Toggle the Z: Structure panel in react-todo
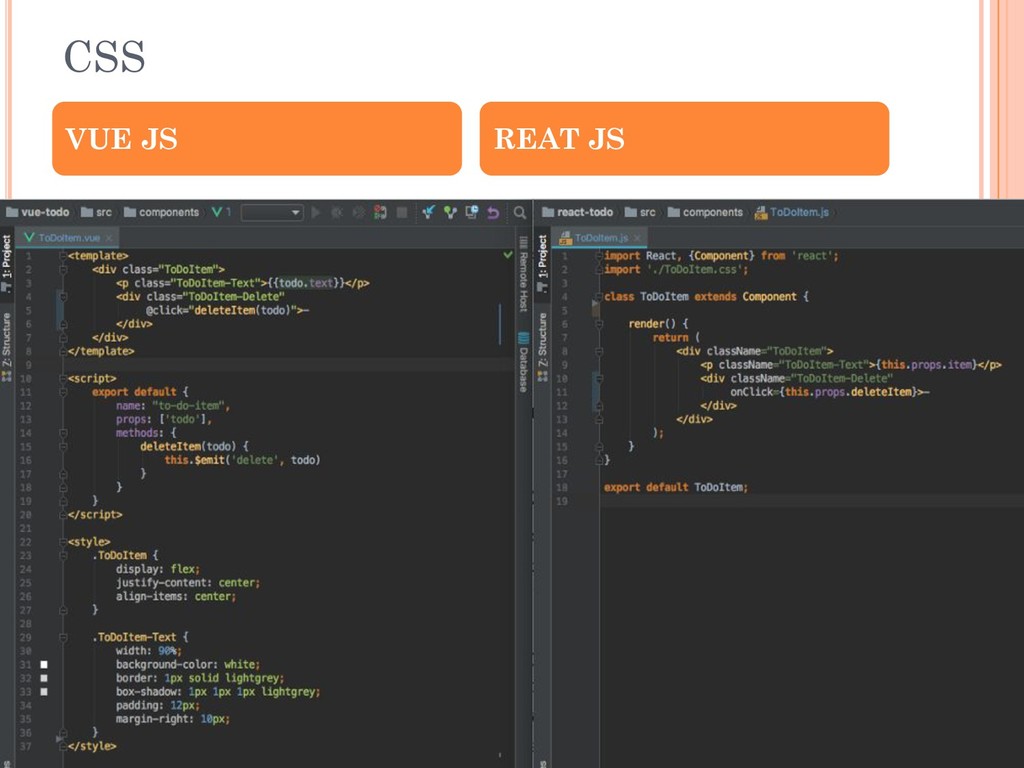Screen dimensions: 1024x768 coord(543,346)
